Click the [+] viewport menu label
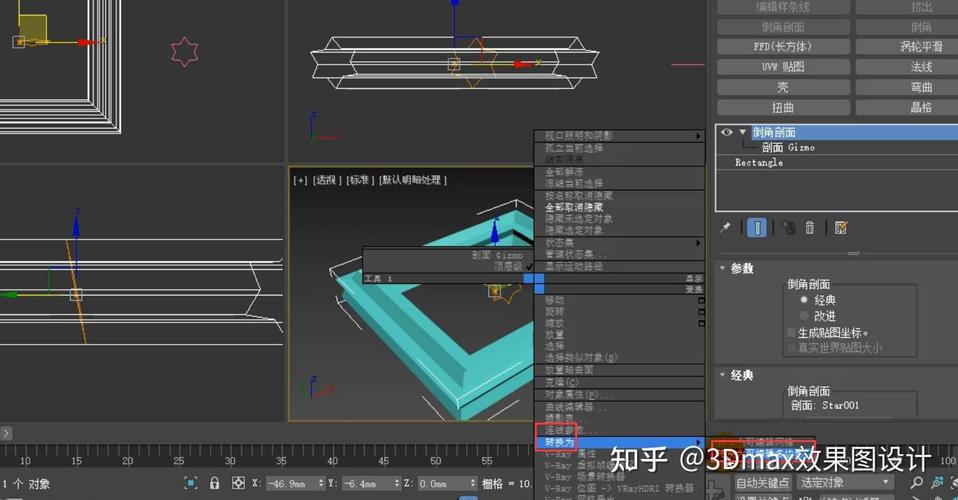Viewport: 958px width, 500px height. (x=300, y=180)
